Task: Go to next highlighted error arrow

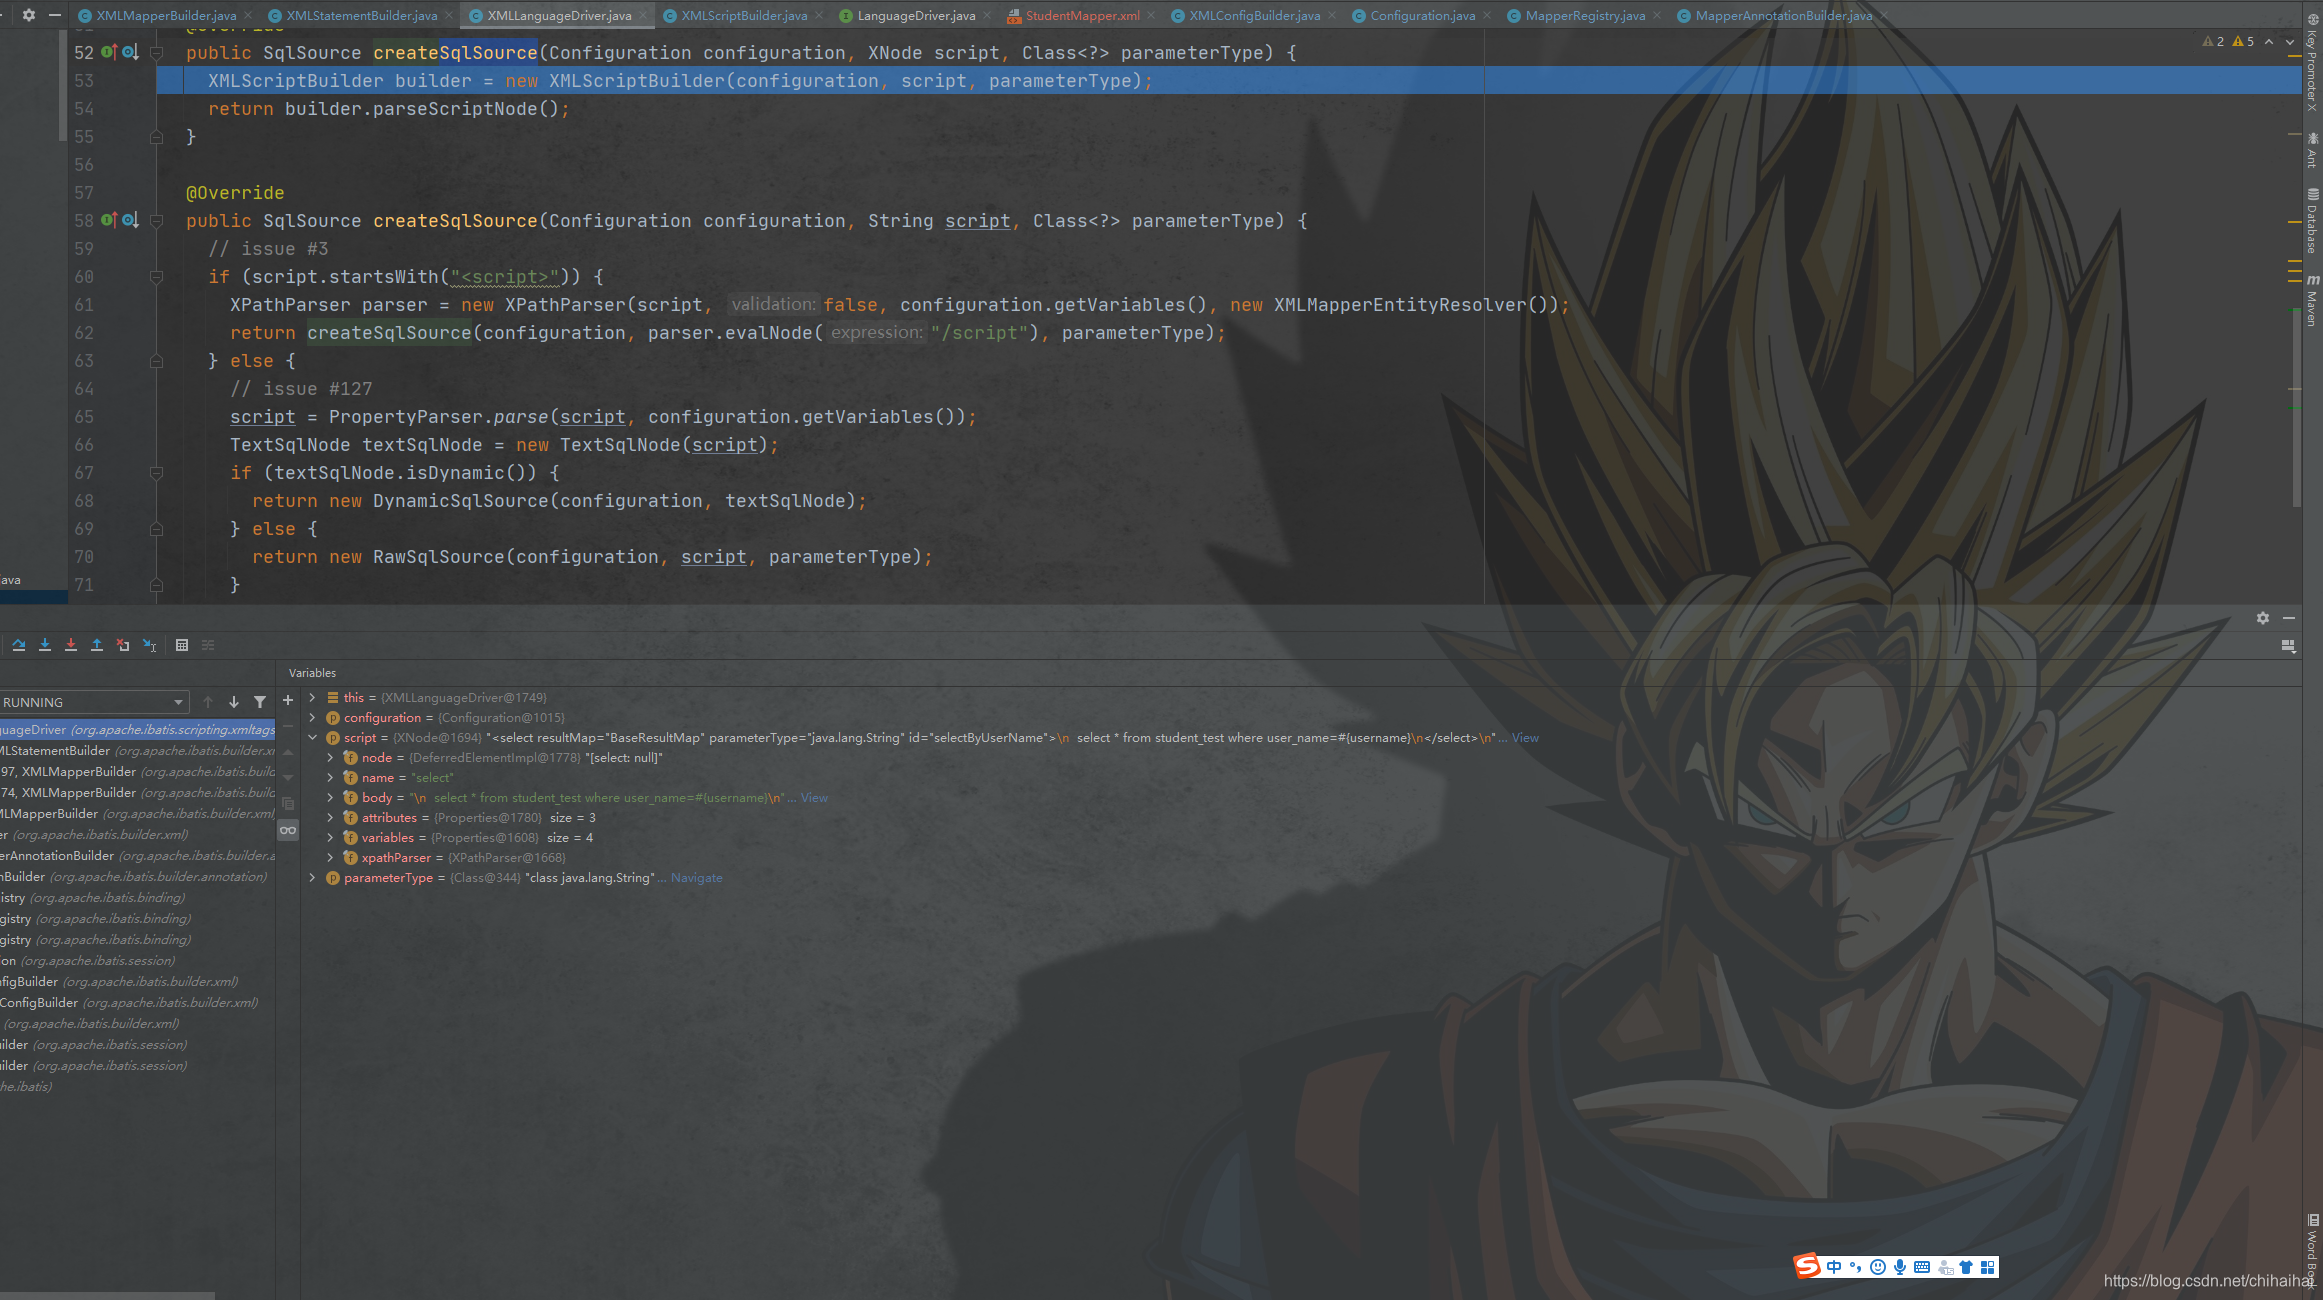Action: pyautogui.click(x=2290, y=41)
